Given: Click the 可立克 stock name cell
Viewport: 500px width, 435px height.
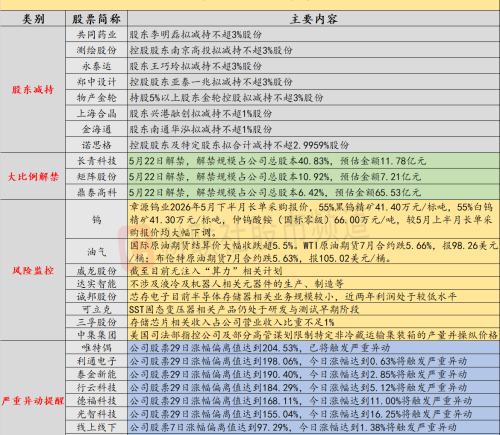Looking at the screenshot, I should (x=96, y=309).
